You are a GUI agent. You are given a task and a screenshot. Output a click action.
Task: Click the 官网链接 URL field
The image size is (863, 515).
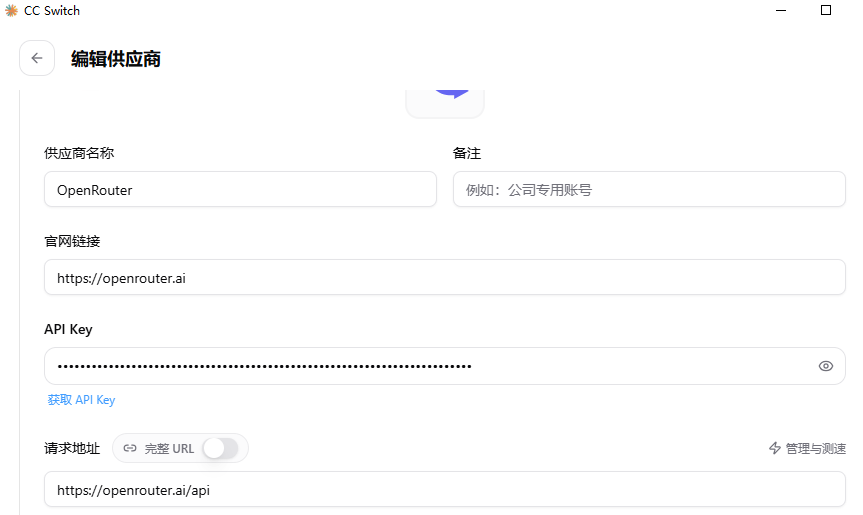[x=445, y=277]
